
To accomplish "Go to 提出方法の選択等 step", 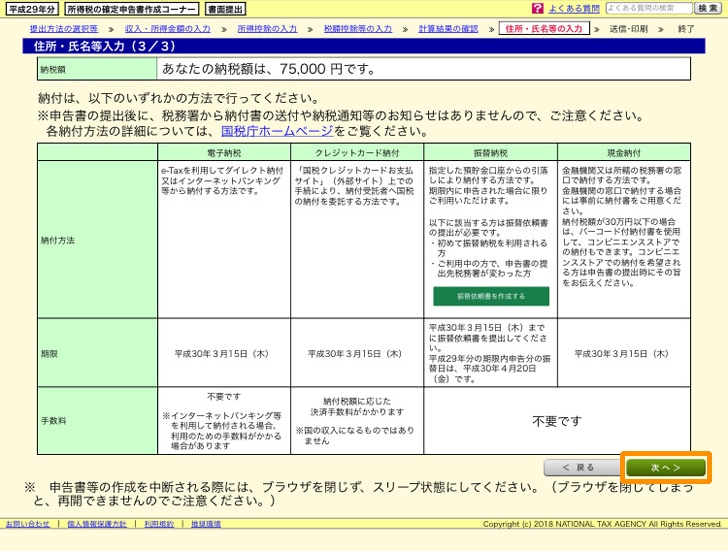I will pos(64,29).
